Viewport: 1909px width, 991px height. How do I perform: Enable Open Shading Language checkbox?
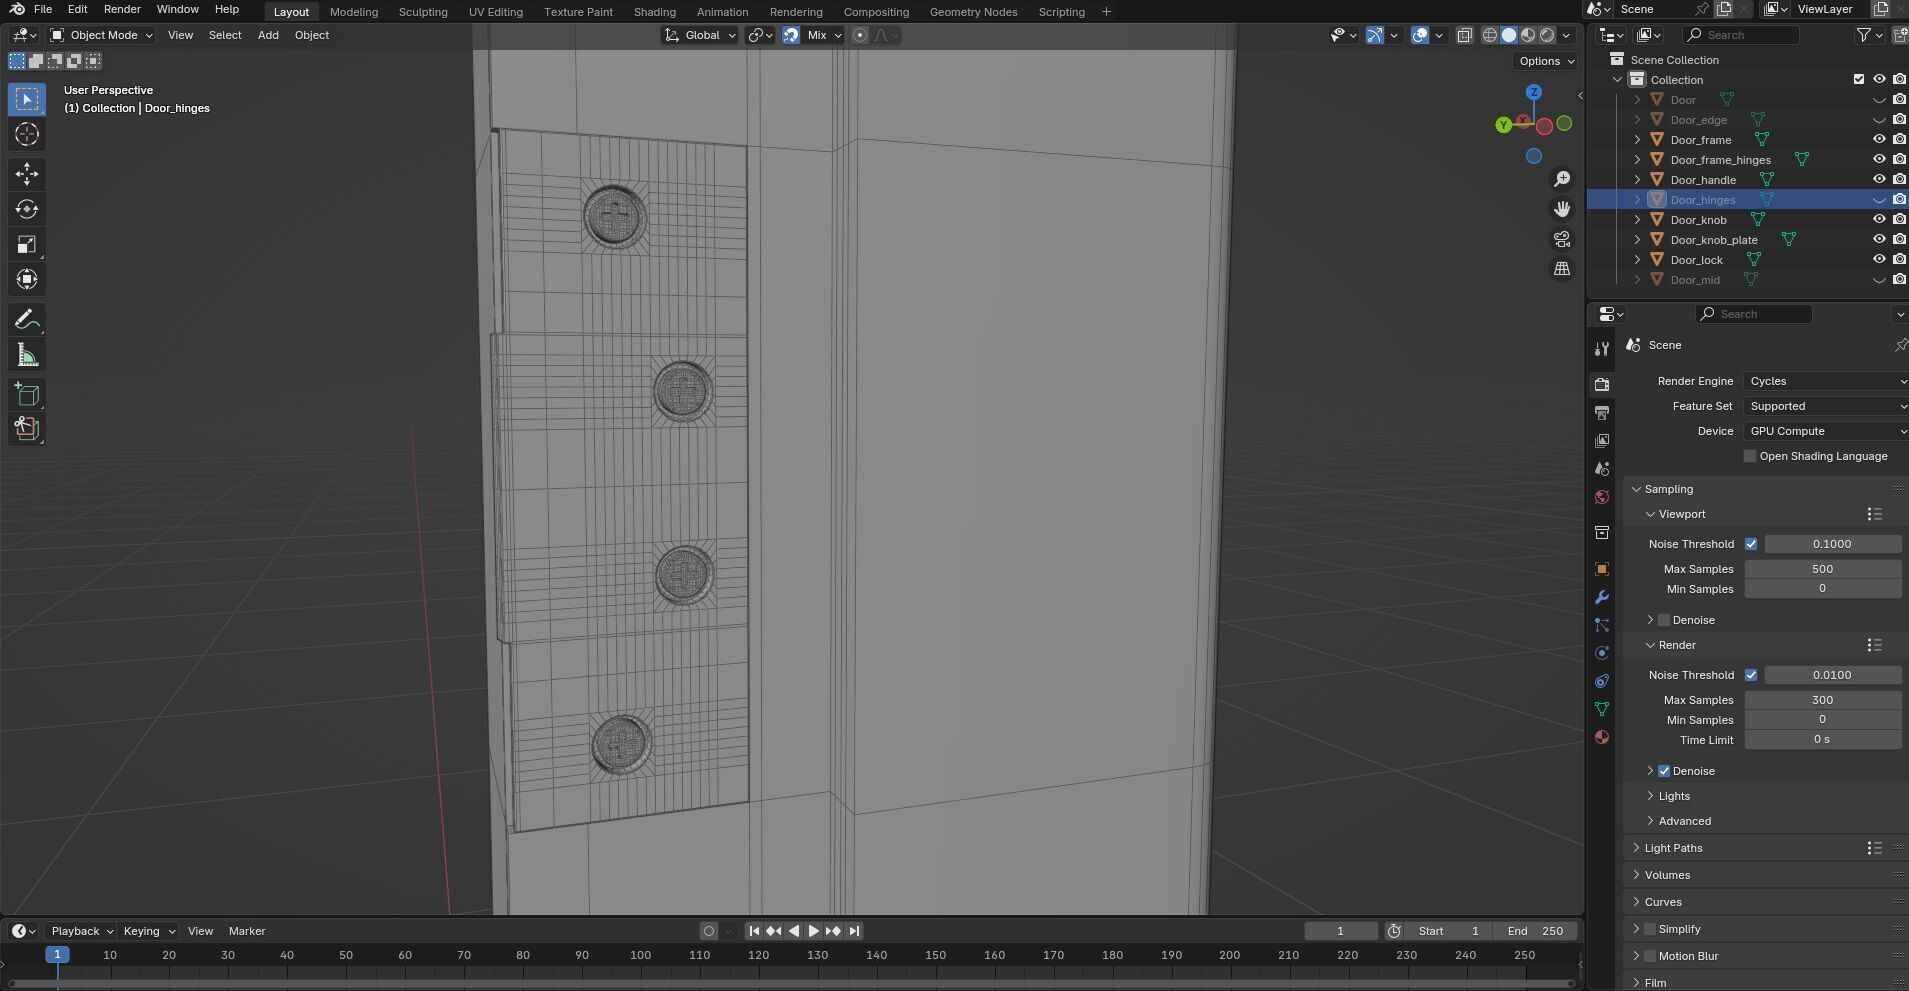tap(1750, 456)
